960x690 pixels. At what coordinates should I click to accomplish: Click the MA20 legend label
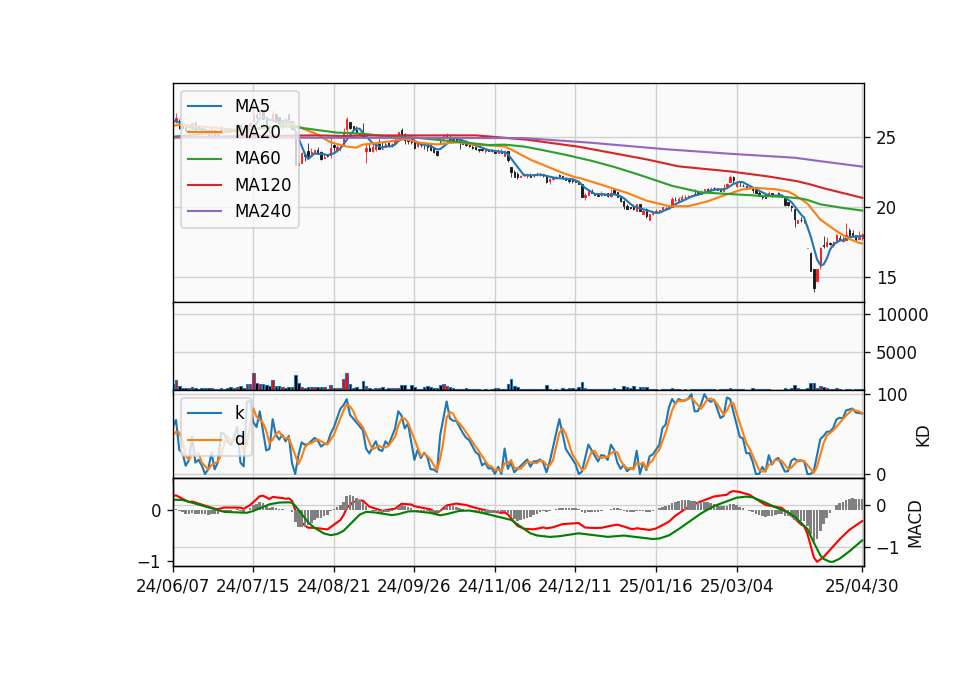coord(257,132)
